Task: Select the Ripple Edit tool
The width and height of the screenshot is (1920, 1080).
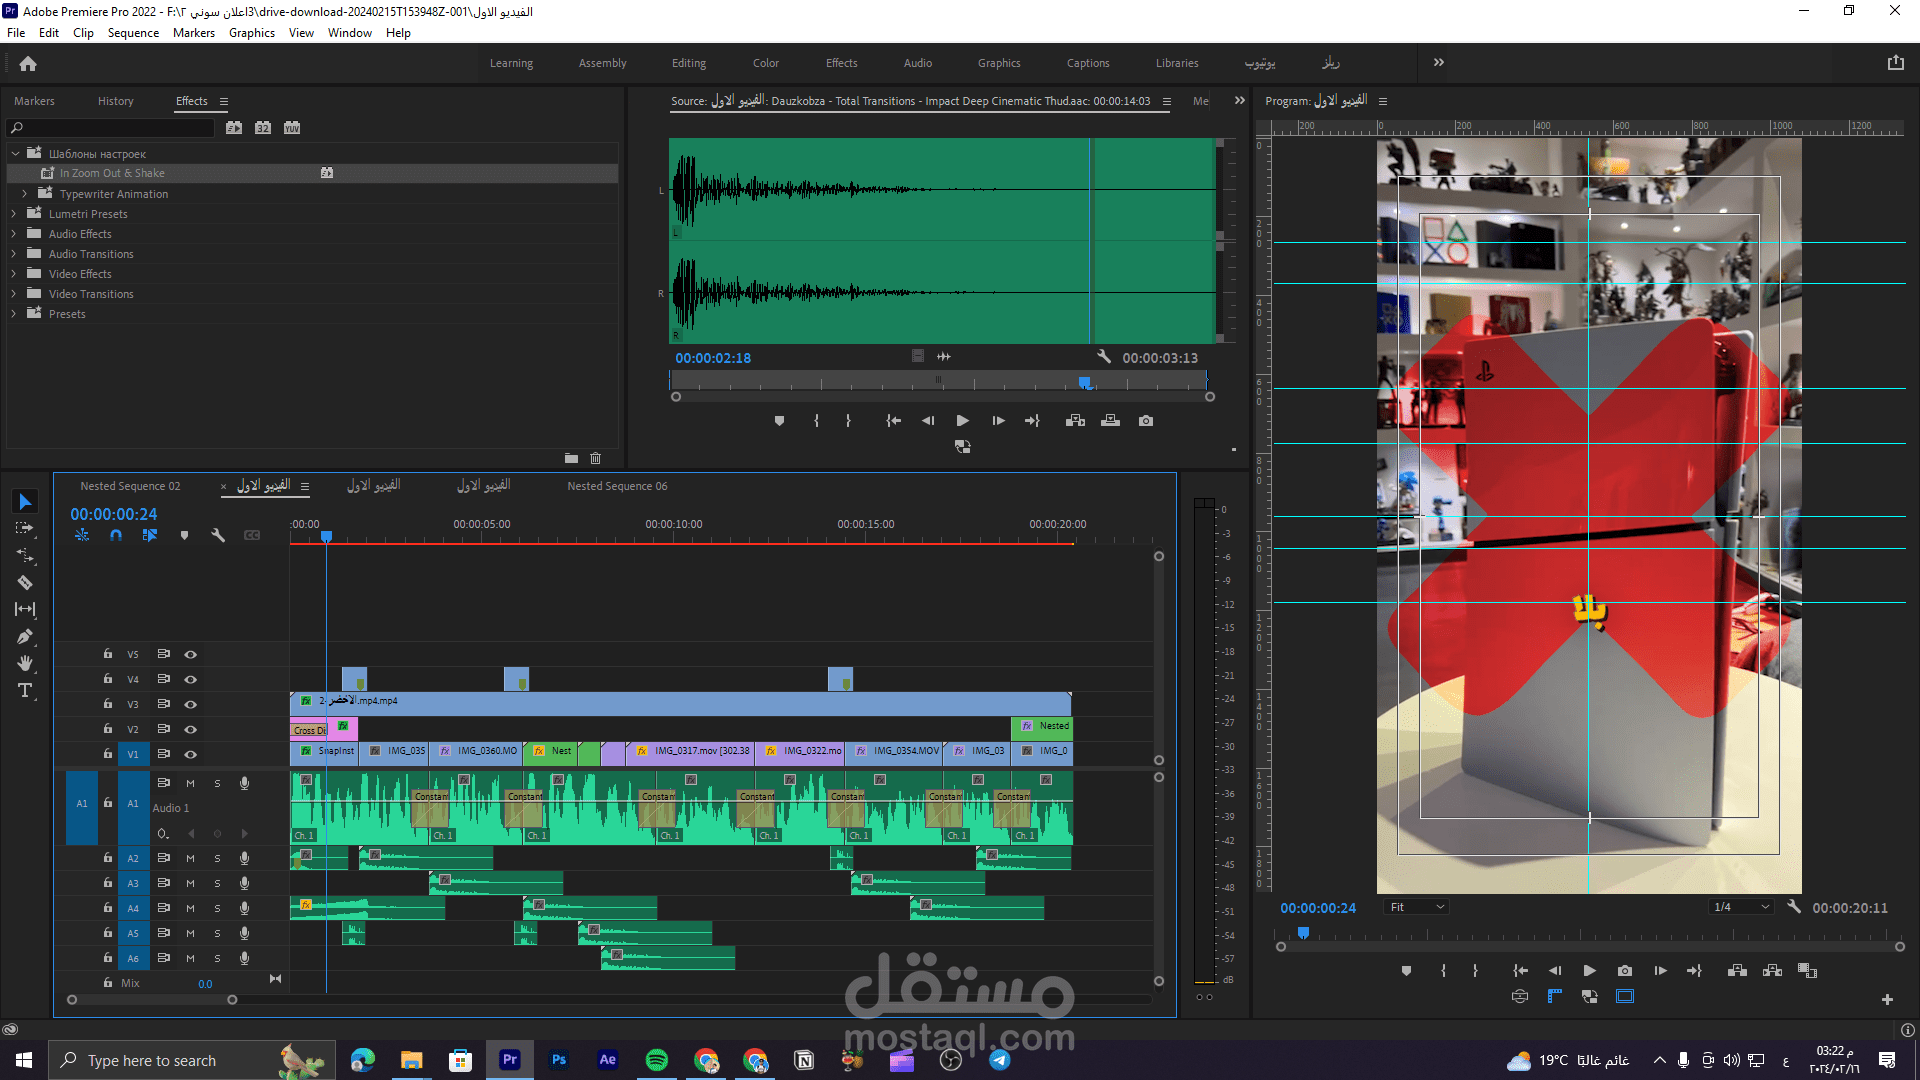Action: [x=25, y=555]
